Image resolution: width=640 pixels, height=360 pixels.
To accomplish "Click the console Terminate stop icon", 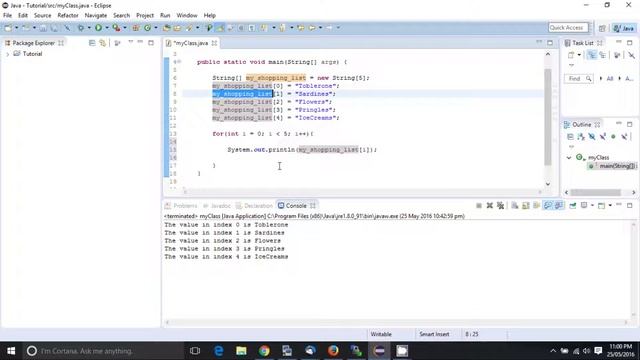I will 479,206.
